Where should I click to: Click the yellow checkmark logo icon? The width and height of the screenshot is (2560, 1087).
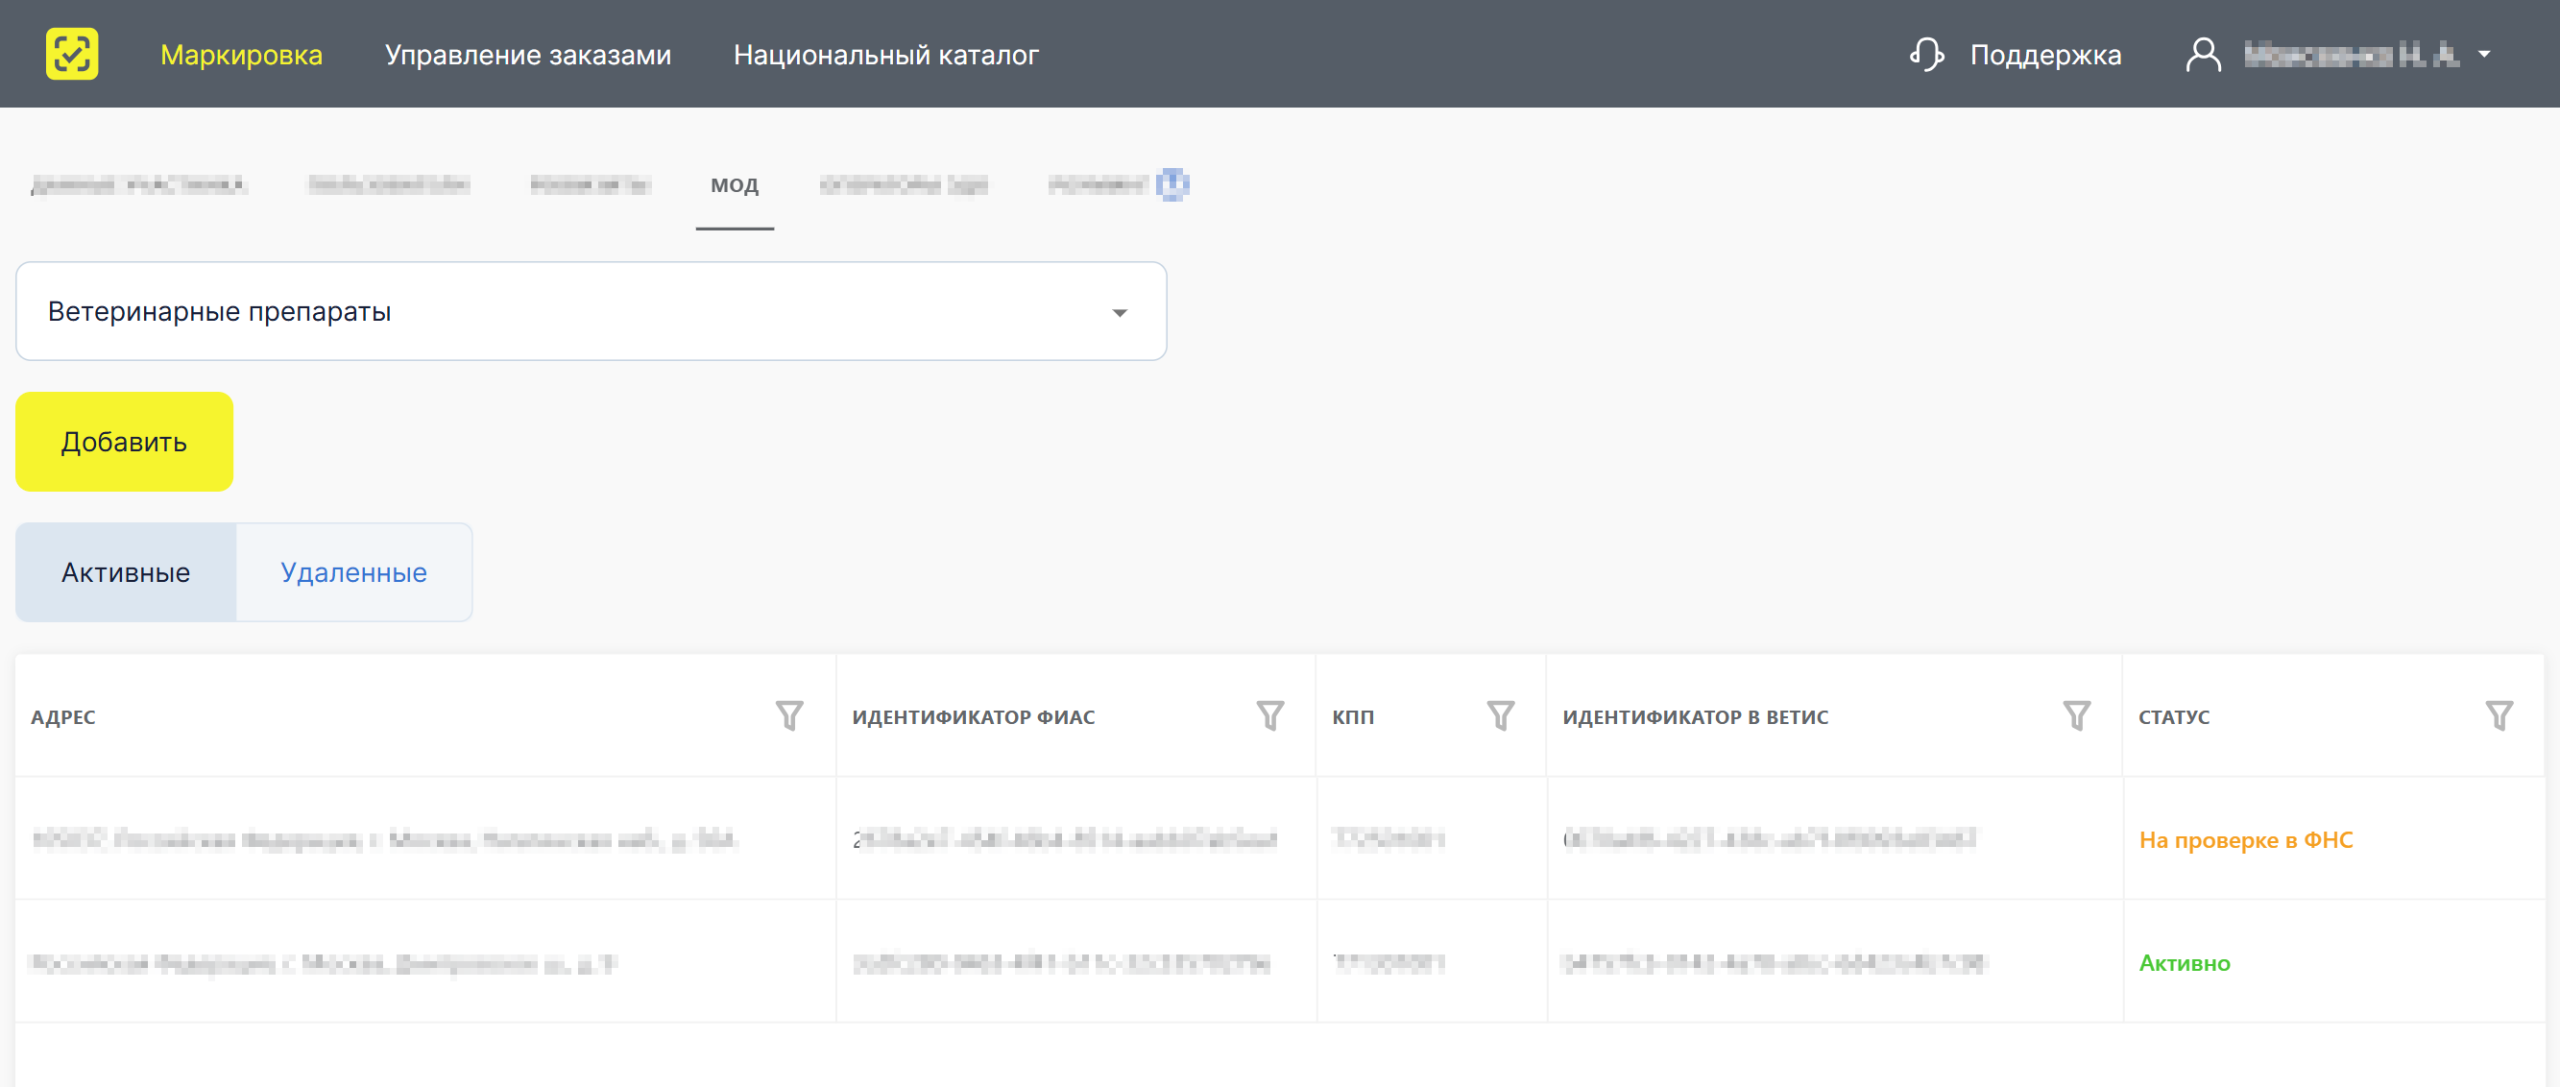point(72,54)
